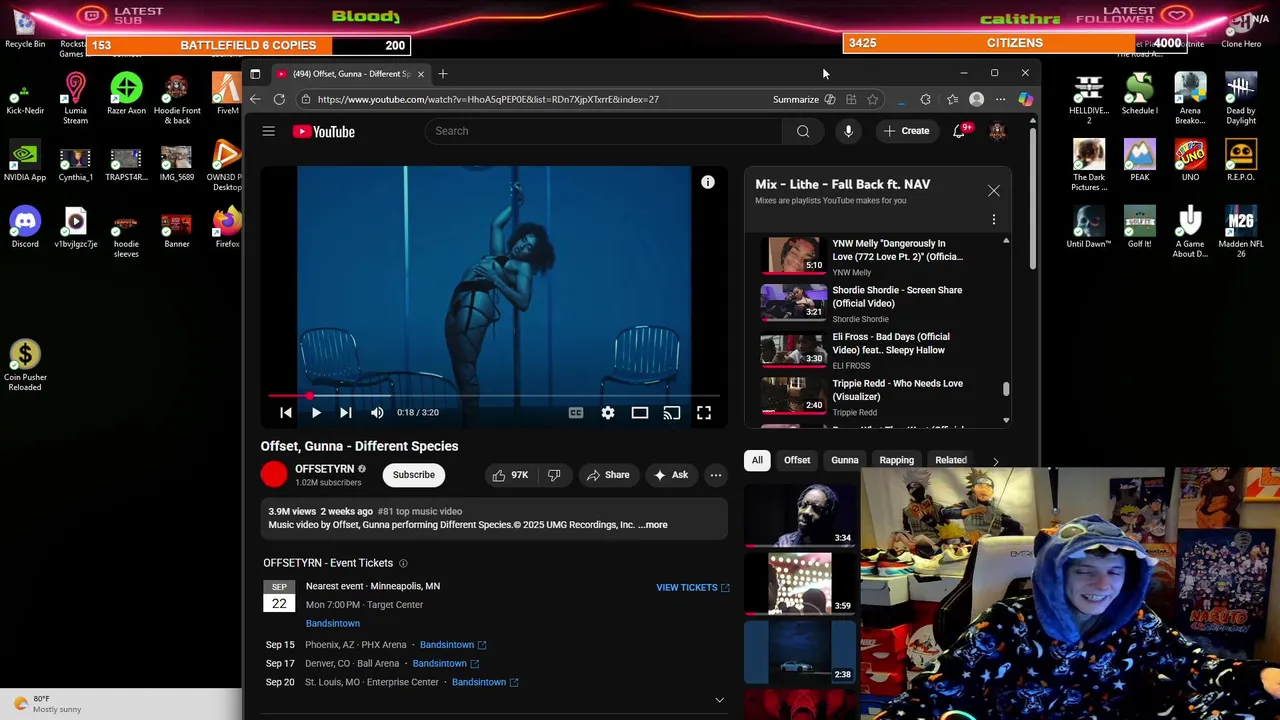Expand the description with ...more

point(653,525)
